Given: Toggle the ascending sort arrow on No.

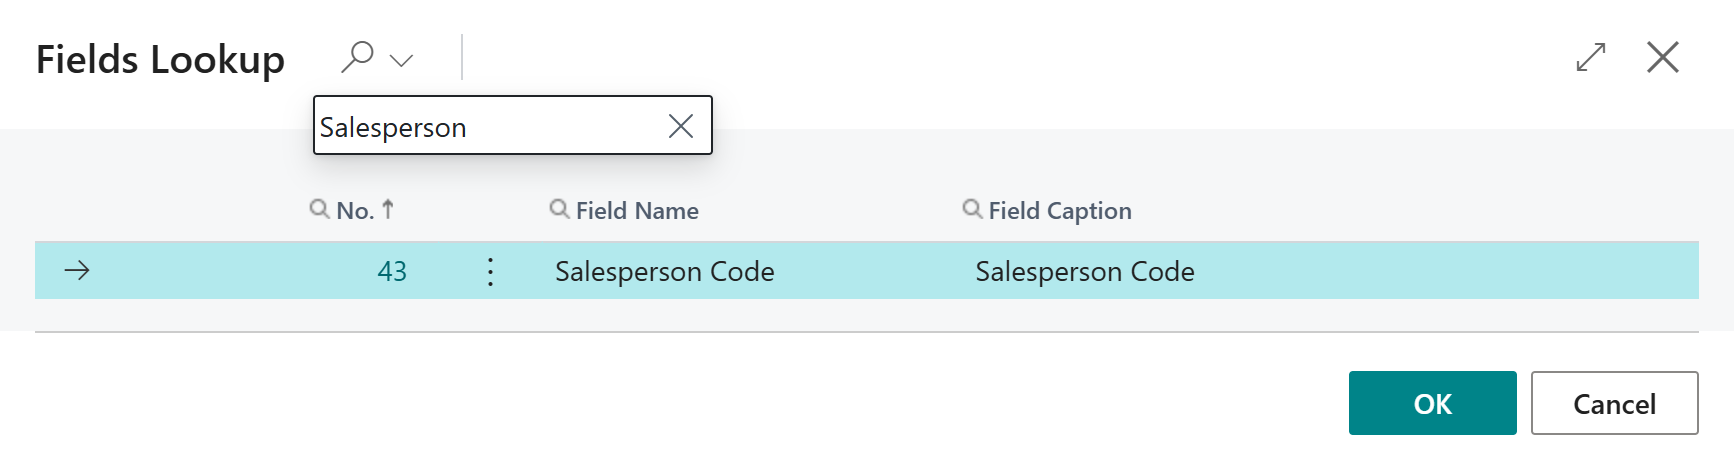Looking at the screenshot, I should [388, 209].
